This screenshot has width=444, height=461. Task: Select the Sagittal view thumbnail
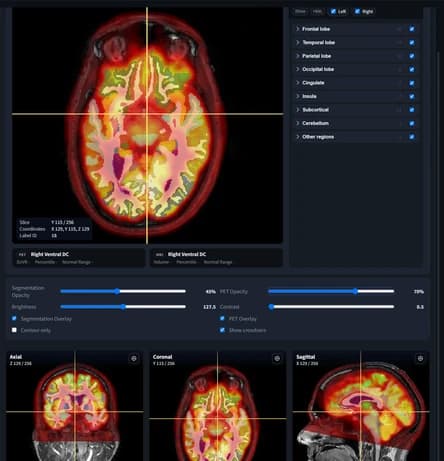pos(361,406)
